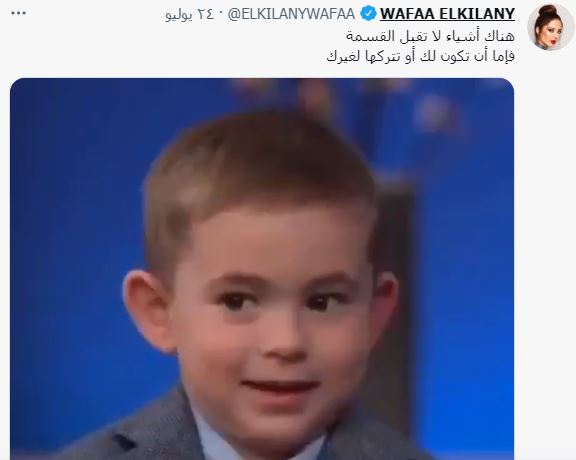576x460 pixels.
Task: Open the three-dot more options menu
Action: tap(18, 14)
